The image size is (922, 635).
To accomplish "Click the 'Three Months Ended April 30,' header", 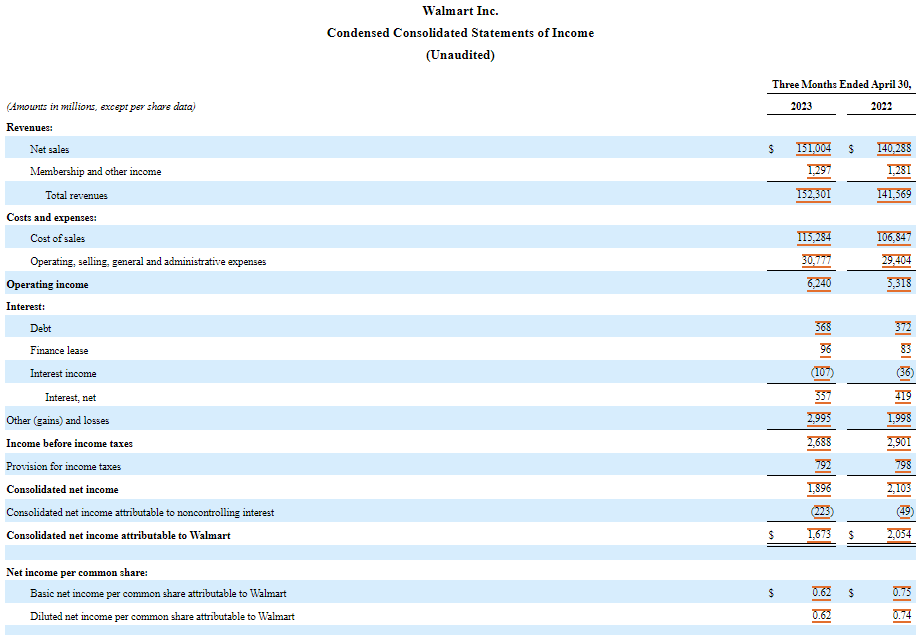I will pos(841,85).
